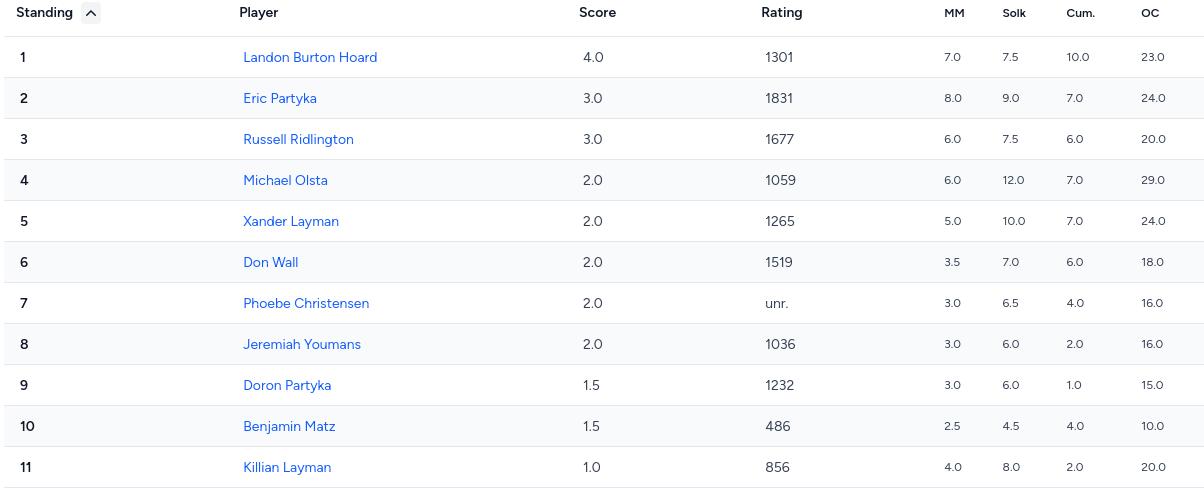The image size is (1204, 488).
Task: Open Landon Burton Hoard's player page
Action: click(310, 57)
